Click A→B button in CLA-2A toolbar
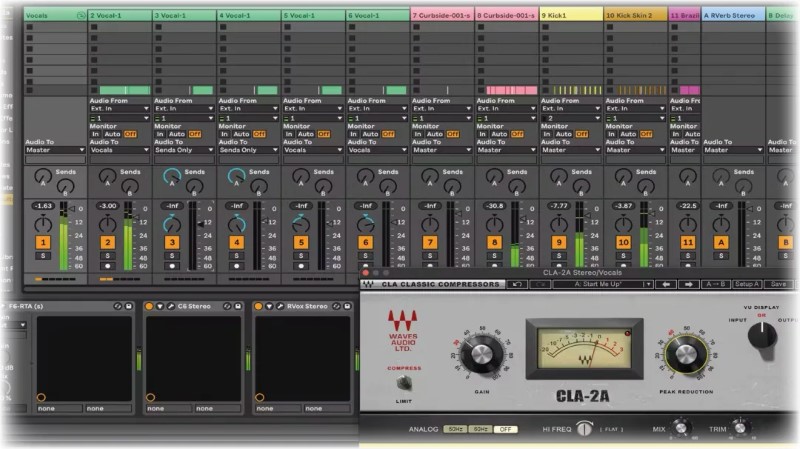 coord(715,284)
